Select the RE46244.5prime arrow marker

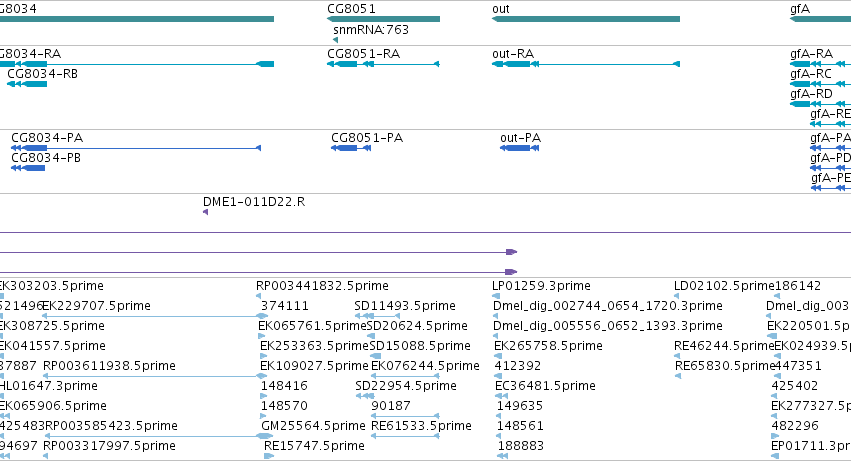tap(677, 356)
